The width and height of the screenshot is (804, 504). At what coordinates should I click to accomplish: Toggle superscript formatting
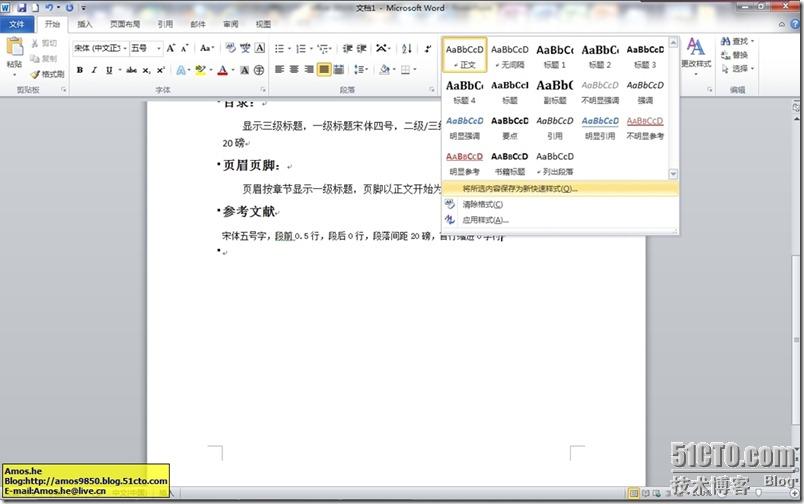pos(160,70)
